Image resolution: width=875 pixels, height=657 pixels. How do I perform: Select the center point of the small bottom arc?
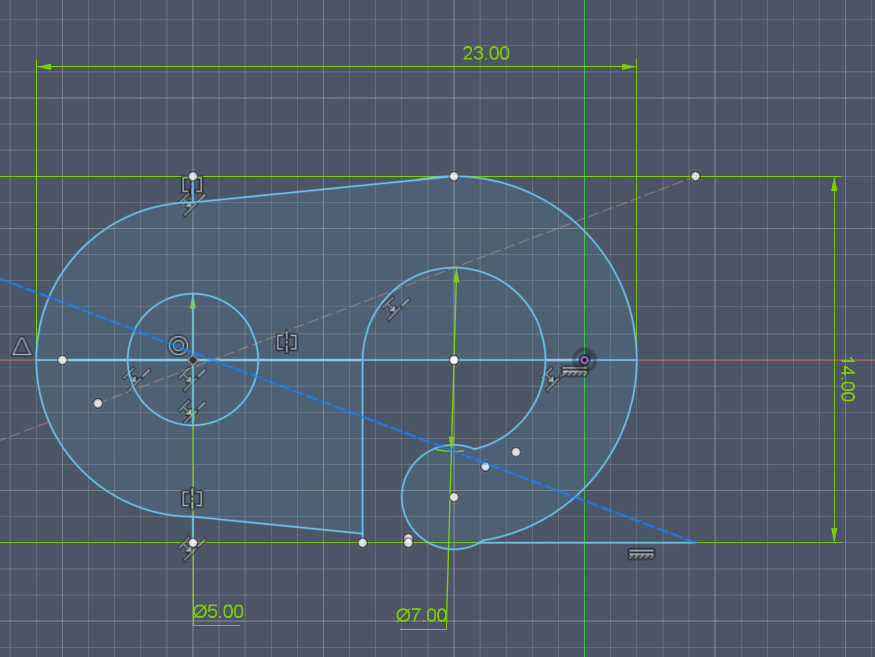(454, 497)
